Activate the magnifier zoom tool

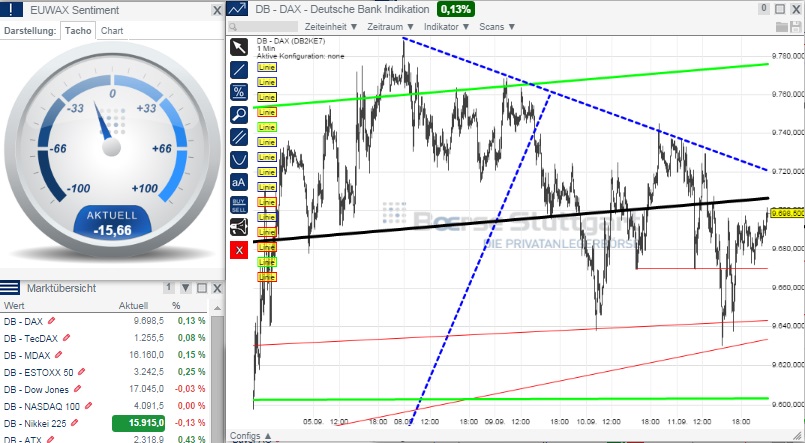(239, 115)
